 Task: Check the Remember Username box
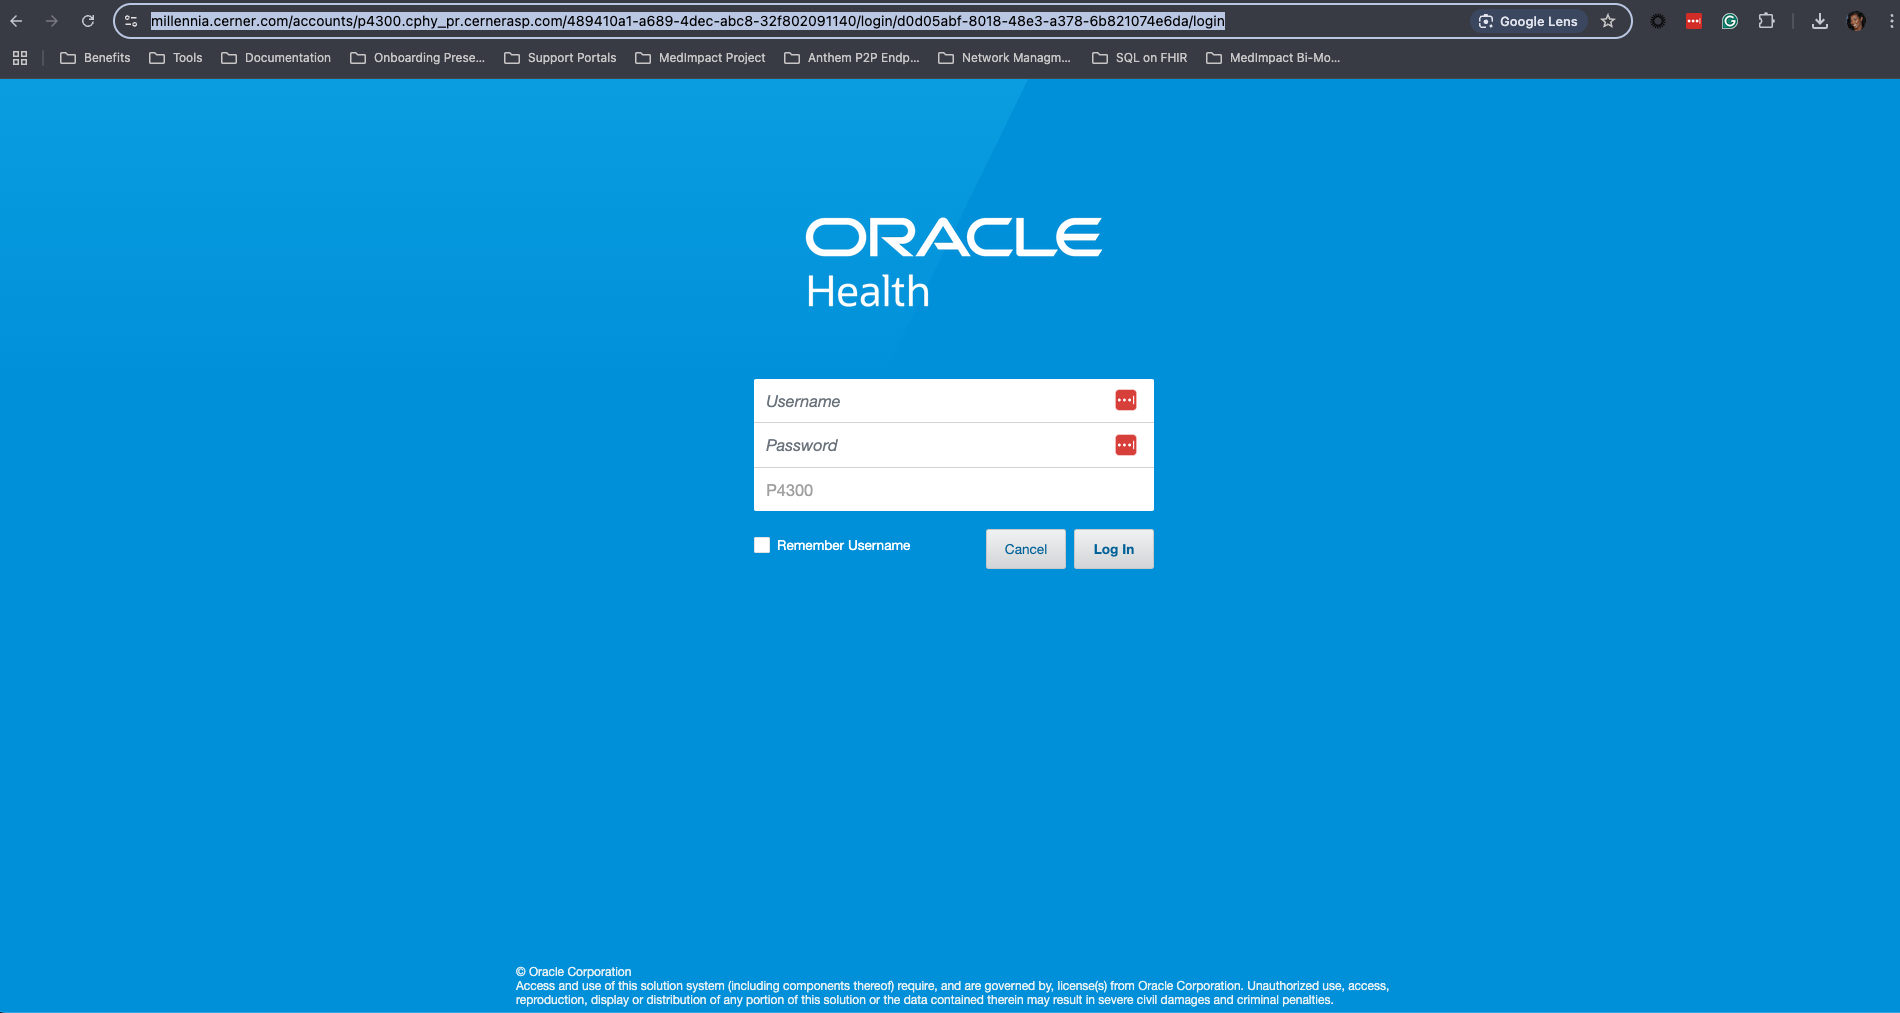click(x=762, y=545)
